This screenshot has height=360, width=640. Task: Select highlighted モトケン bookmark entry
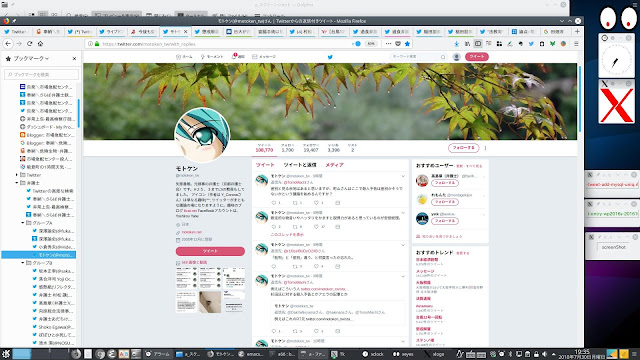[x=39, y=255]
